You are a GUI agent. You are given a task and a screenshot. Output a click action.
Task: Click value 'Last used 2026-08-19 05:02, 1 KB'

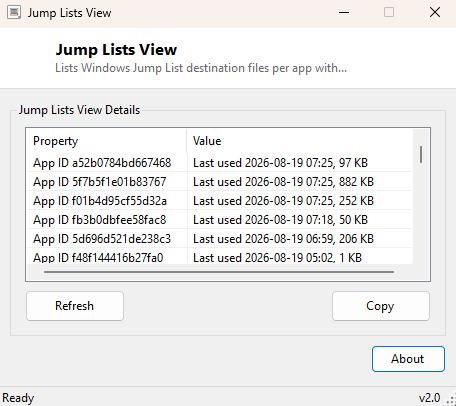[x=277, y=257]
